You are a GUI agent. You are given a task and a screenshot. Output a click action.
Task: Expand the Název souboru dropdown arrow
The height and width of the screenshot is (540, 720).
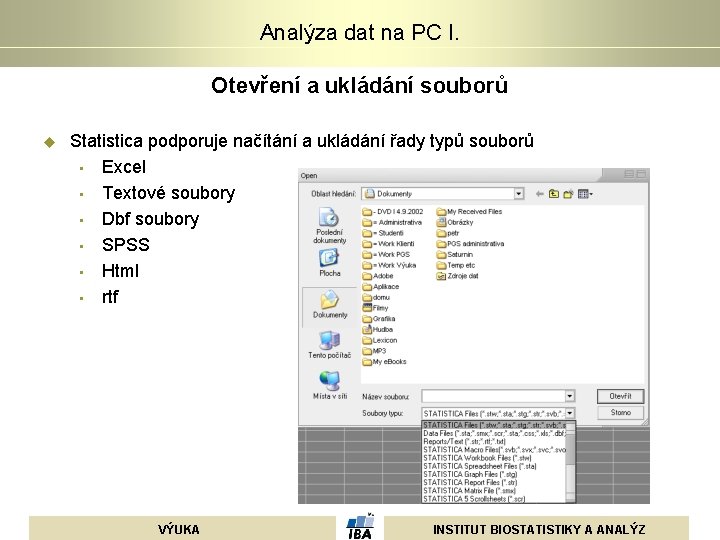569,396
